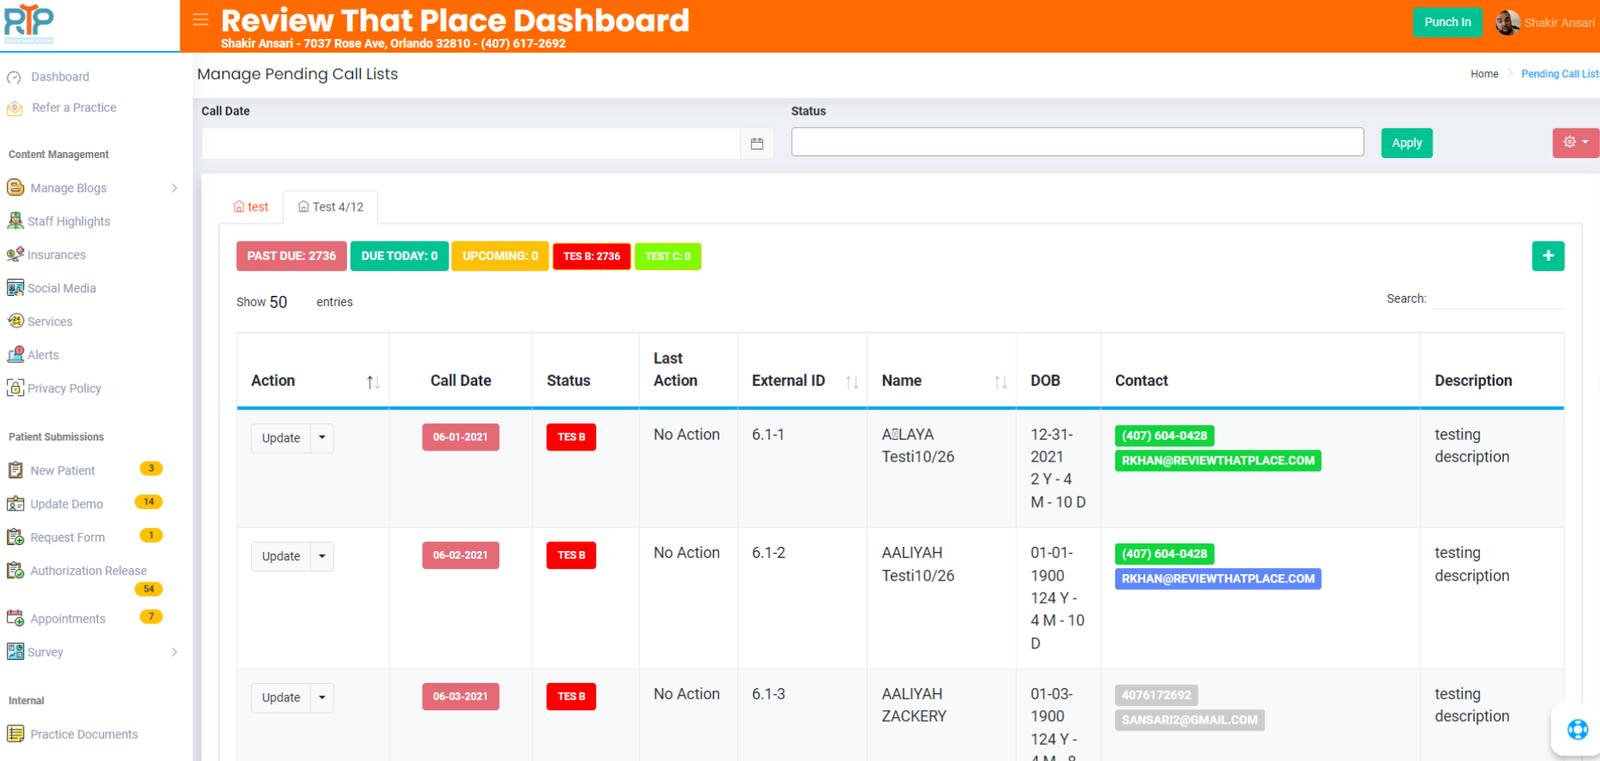Image resolution: width=1600 pixels, height=761 pixels.
Task: Click the green plus add button
Action: tap(1548, 256)
